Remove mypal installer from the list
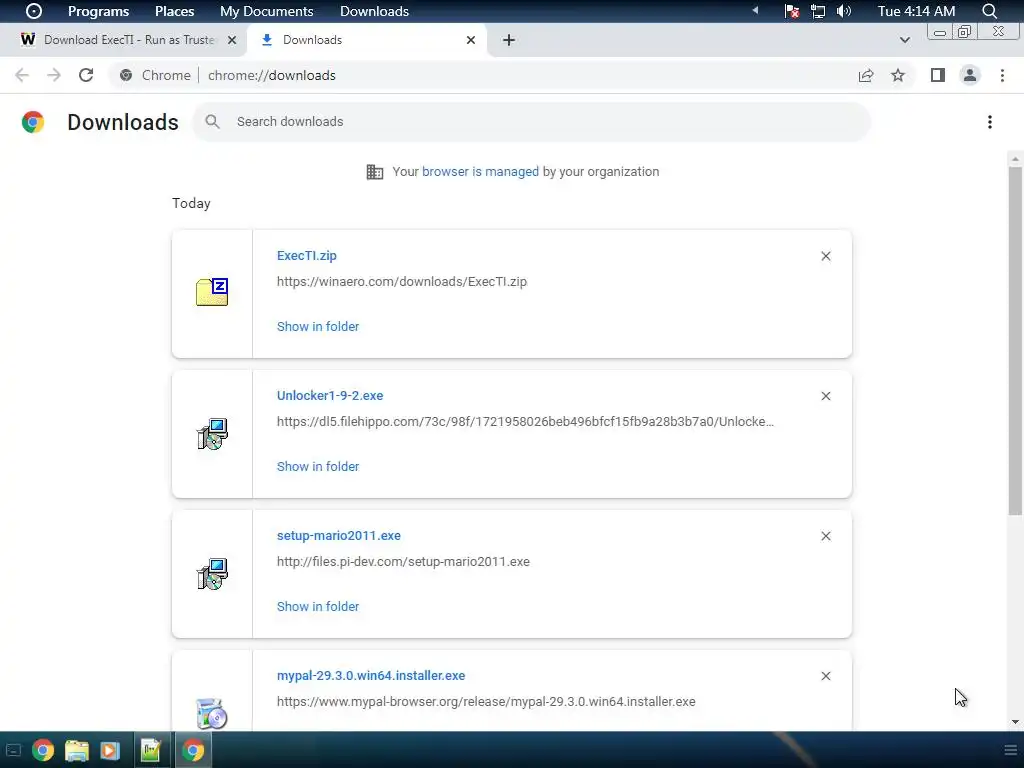This screenshot has height=768, width=1024. pos(825,676)
